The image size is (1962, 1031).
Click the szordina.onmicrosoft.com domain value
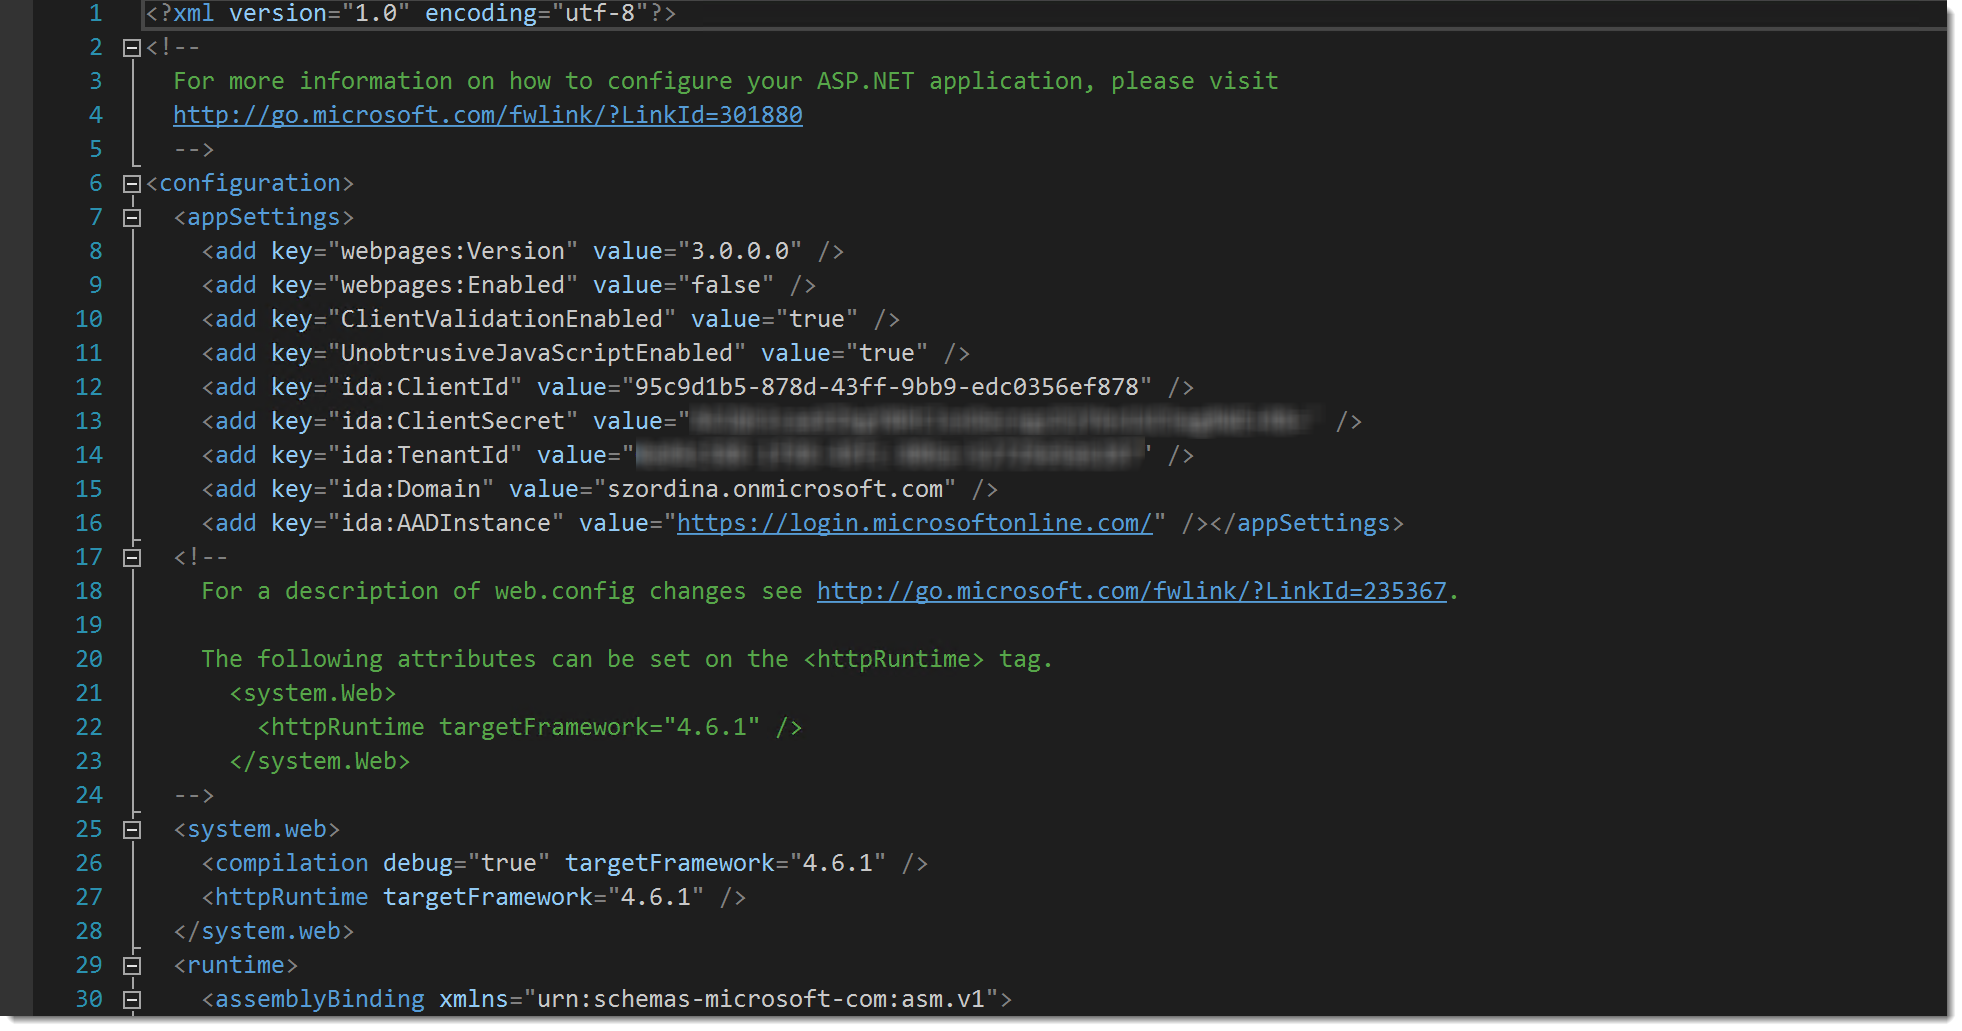pos(775,489)
